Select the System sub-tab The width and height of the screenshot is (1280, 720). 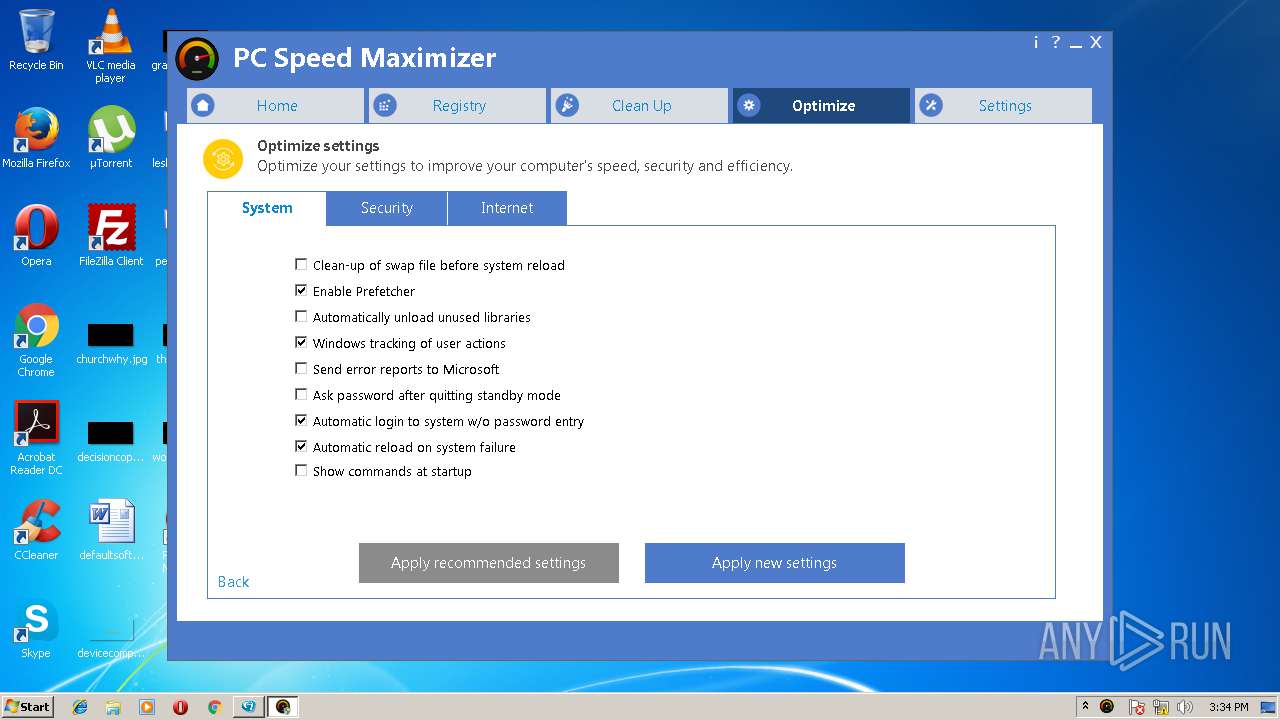coord(267,208)
